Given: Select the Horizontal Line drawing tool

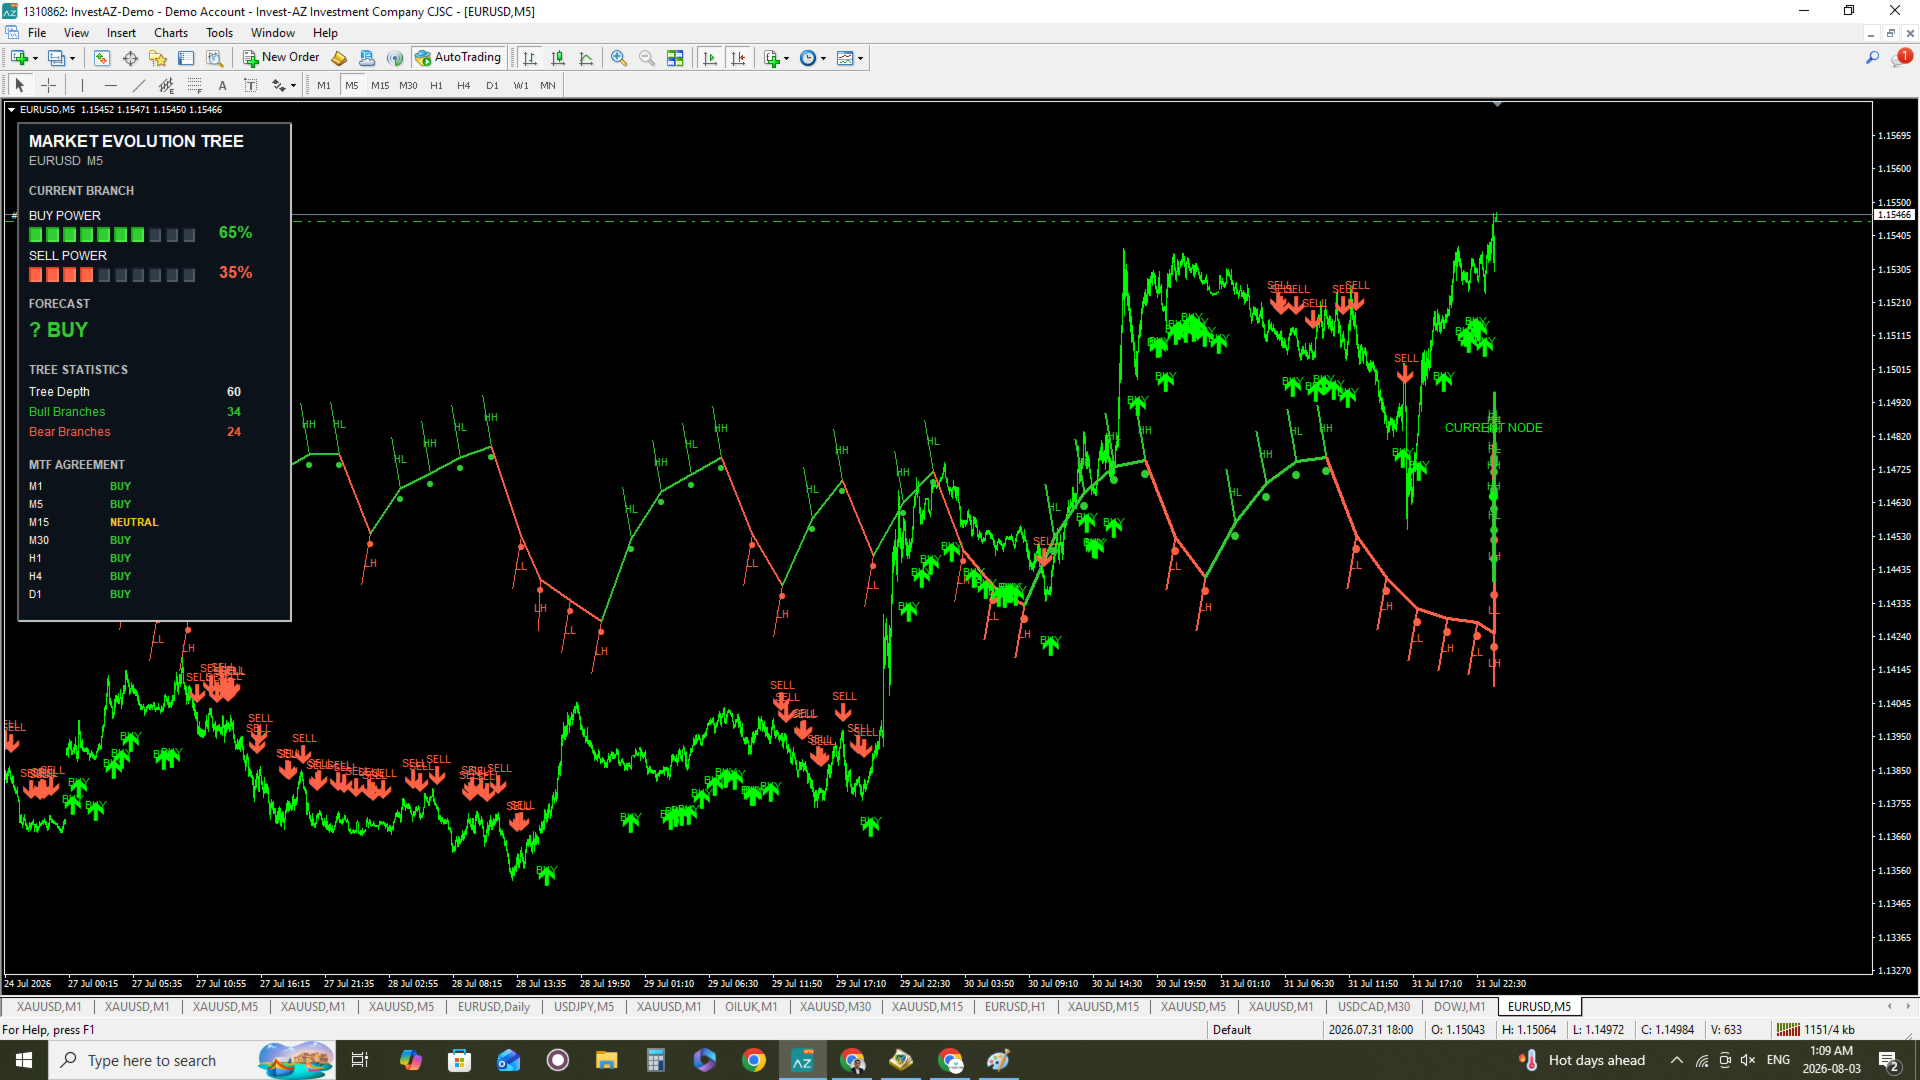Looking at the screenshot, I should (x=110, y=85).
